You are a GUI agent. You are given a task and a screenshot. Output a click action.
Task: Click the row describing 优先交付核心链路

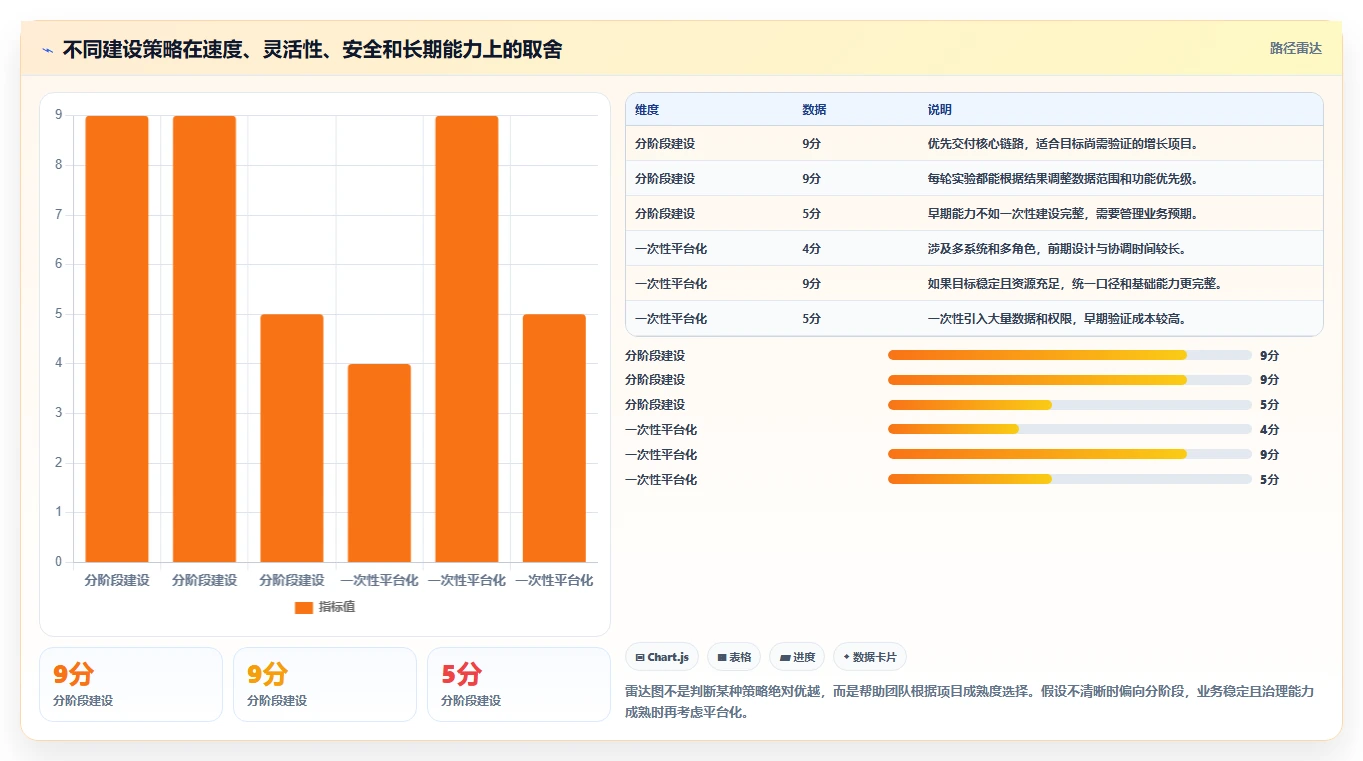(x=974, y=143)
